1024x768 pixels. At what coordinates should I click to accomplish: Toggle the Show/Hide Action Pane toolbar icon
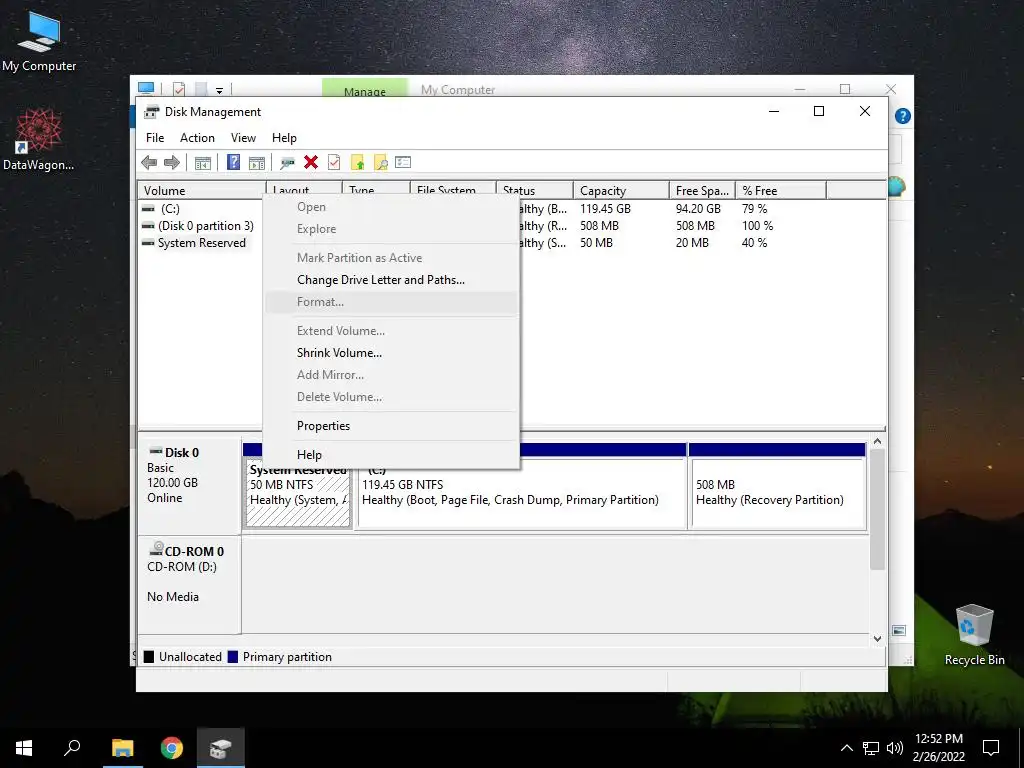257,163
